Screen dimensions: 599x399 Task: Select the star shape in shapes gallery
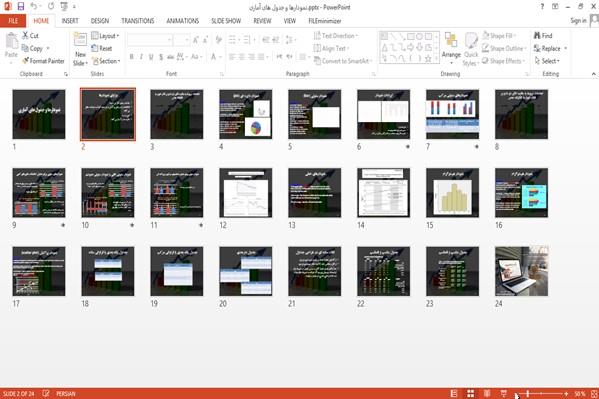click(x=428, y=59)
